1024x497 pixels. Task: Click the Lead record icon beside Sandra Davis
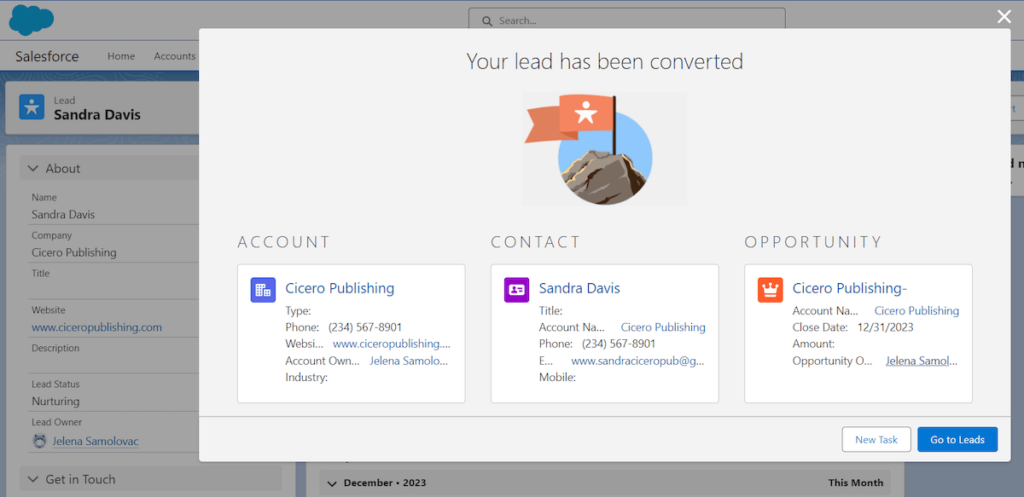coord(31,107)
